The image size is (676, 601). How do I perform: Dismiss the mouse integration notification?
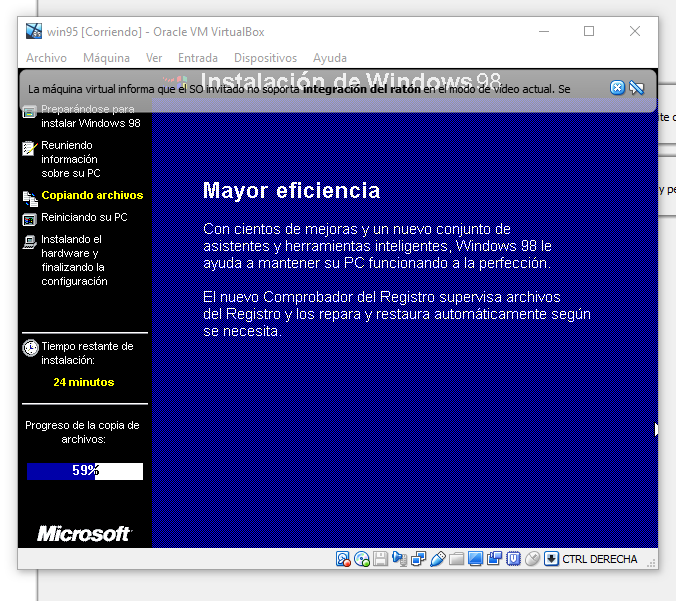pos(617,88)
